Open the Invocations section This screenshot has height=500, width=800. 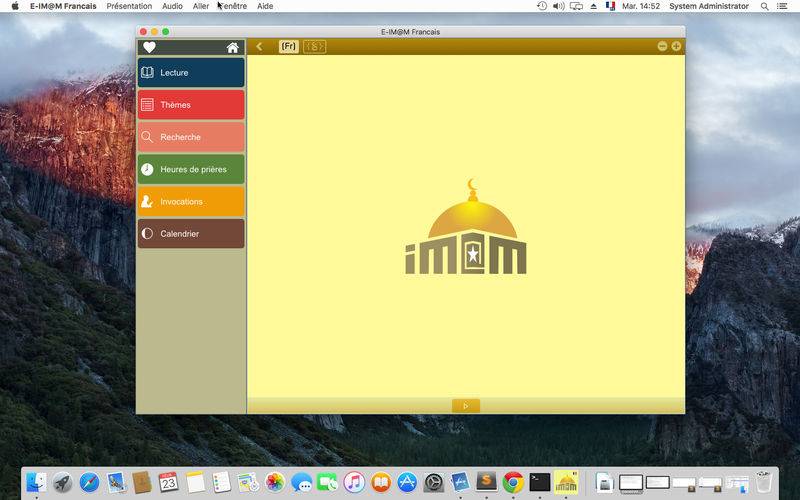tap(191, 201)
